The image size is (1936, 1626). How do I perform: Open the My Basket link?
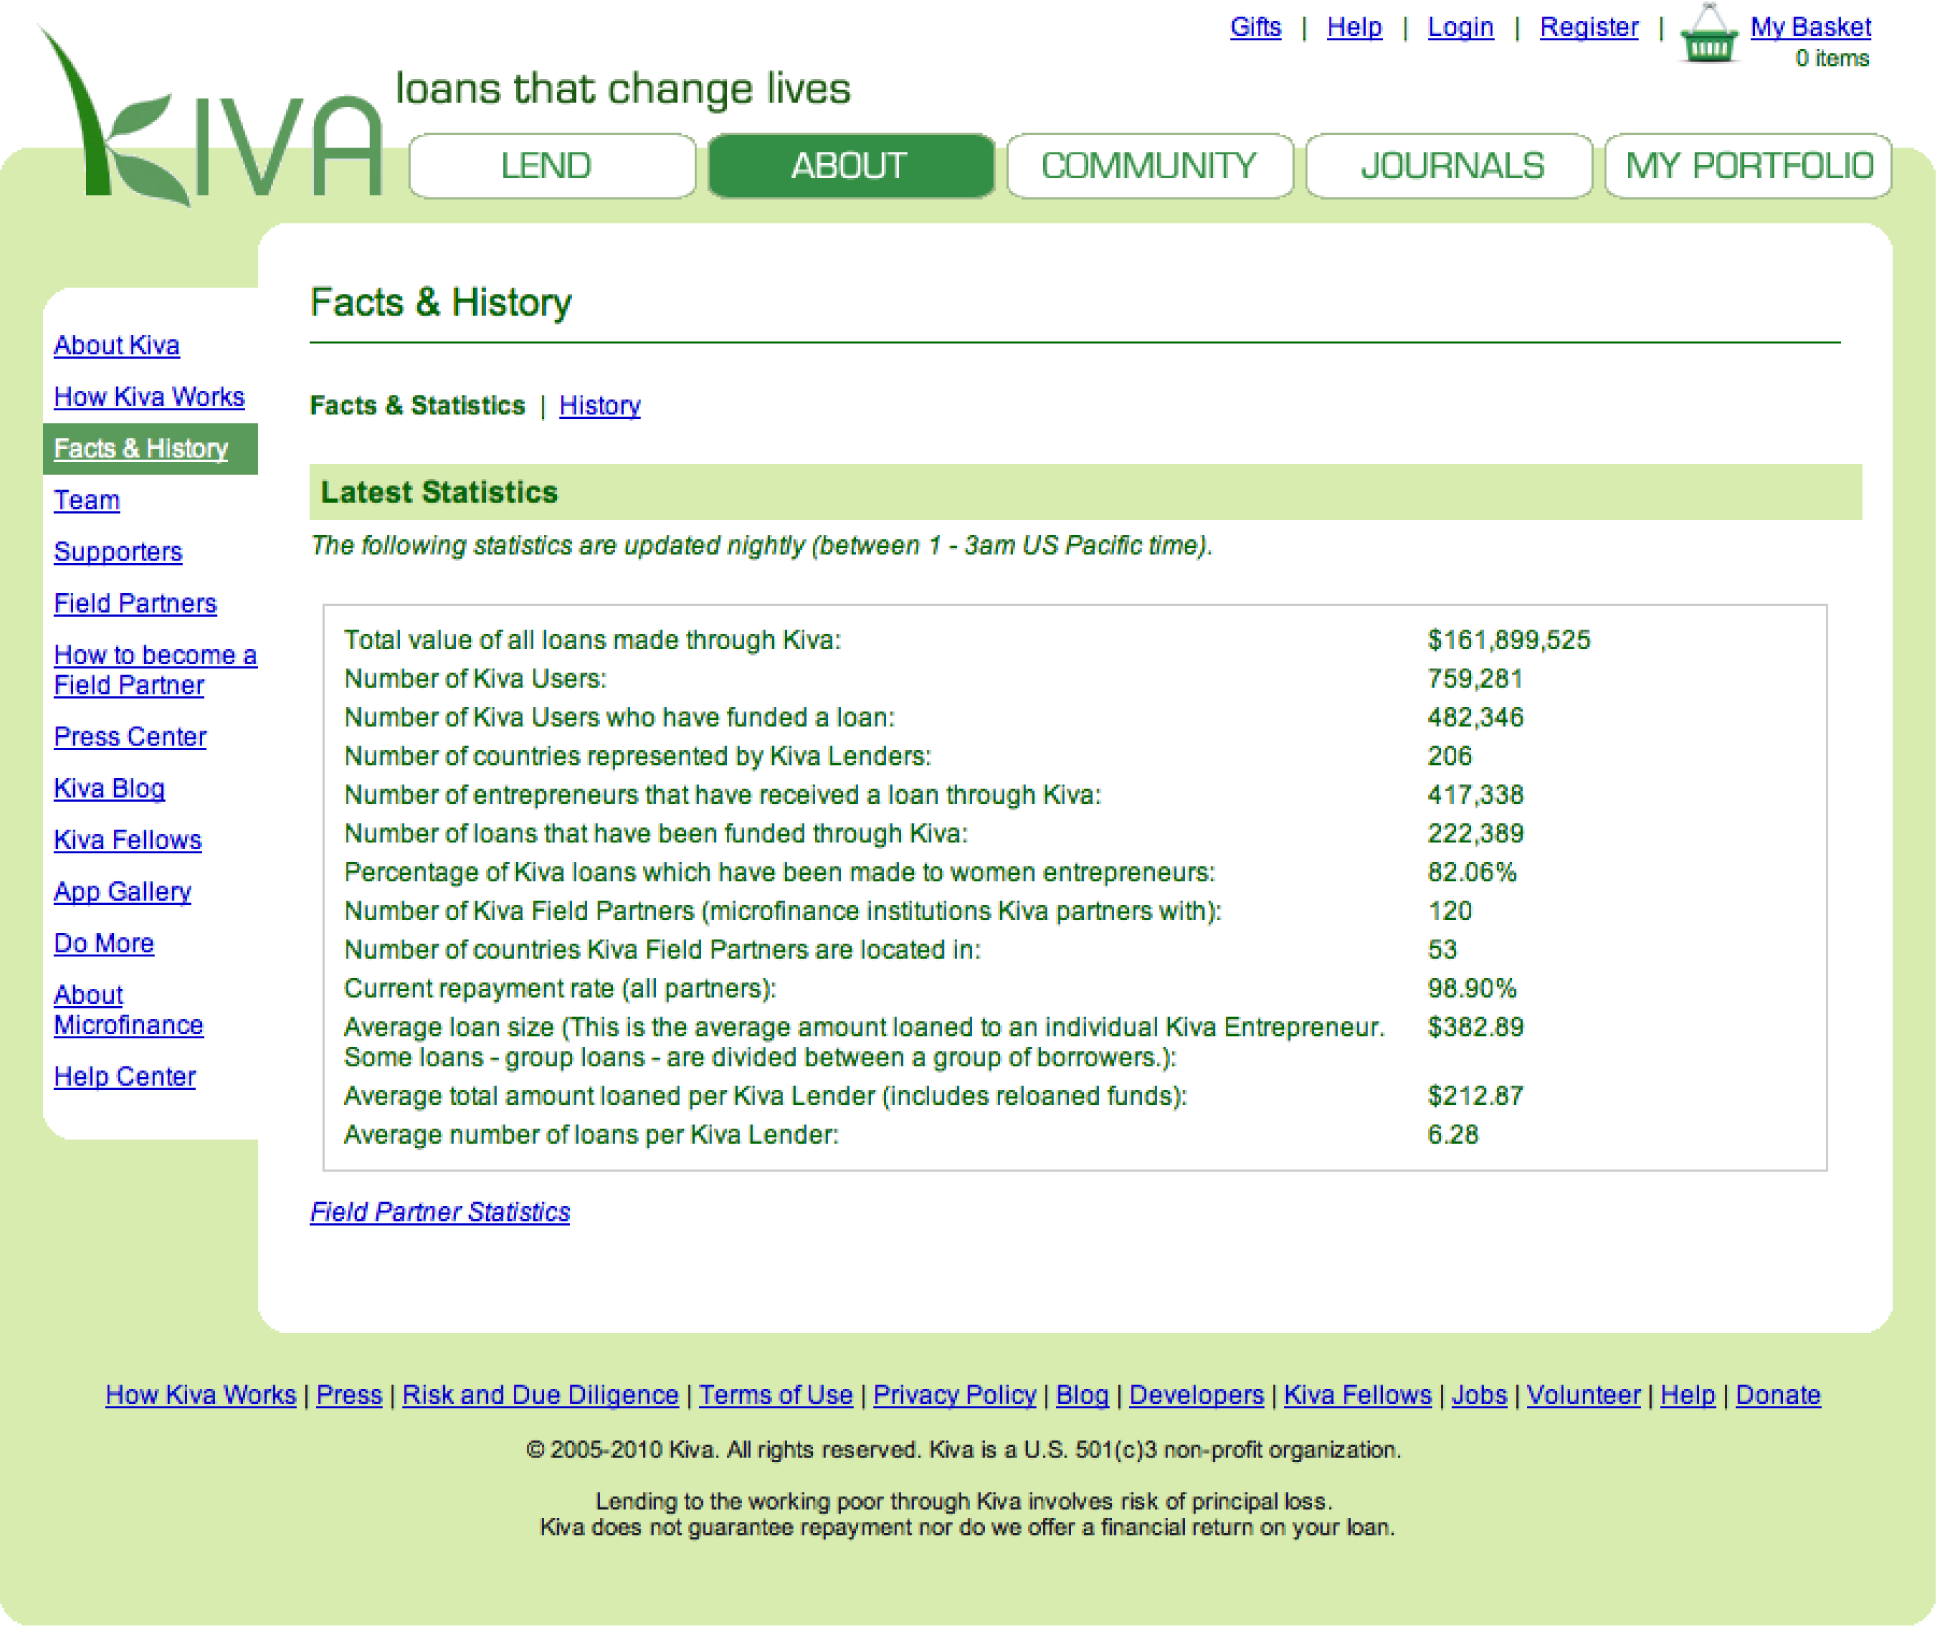click(x=1810, y=27)
